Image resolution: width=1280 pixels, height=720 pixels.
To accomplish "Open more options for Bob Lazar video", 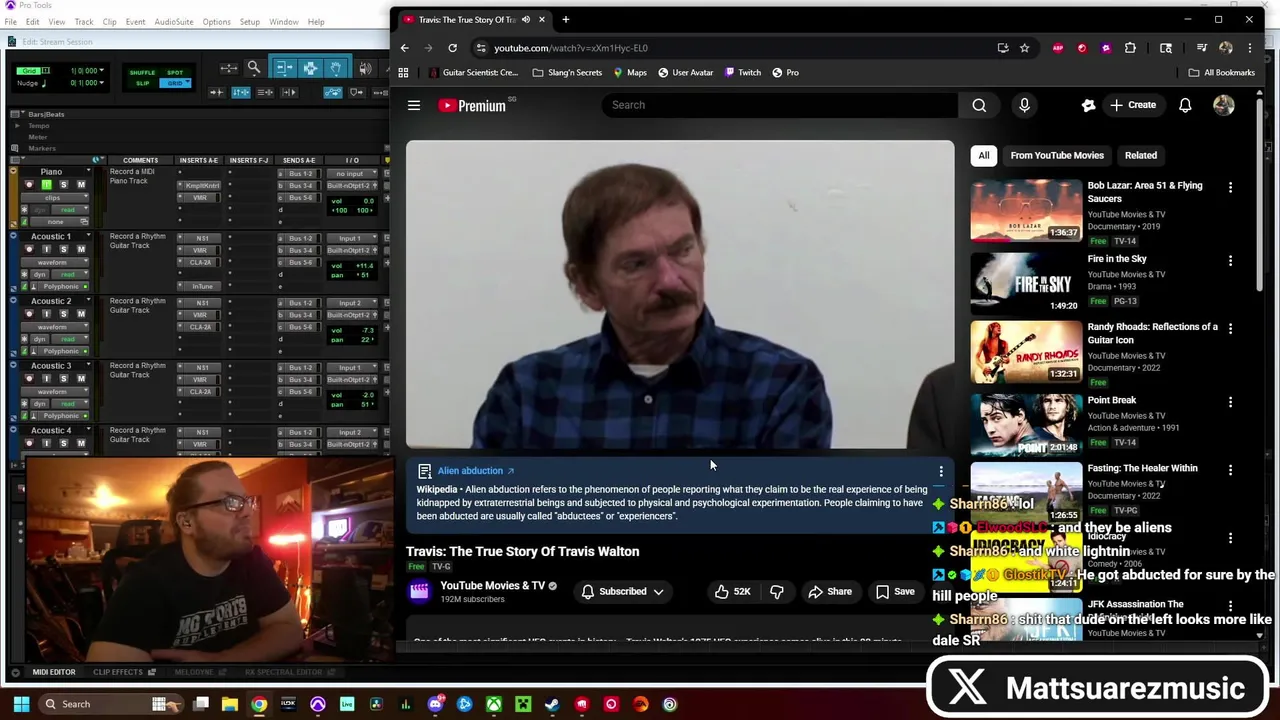I will [1230, 187].
